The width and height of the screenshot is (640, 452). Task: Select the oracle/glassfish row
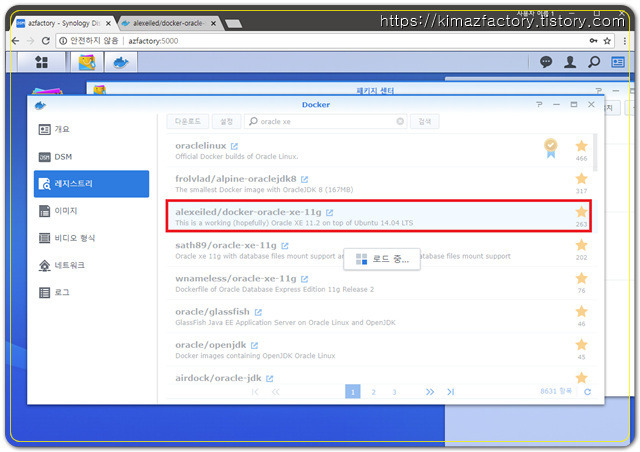[x=380, y=316]
